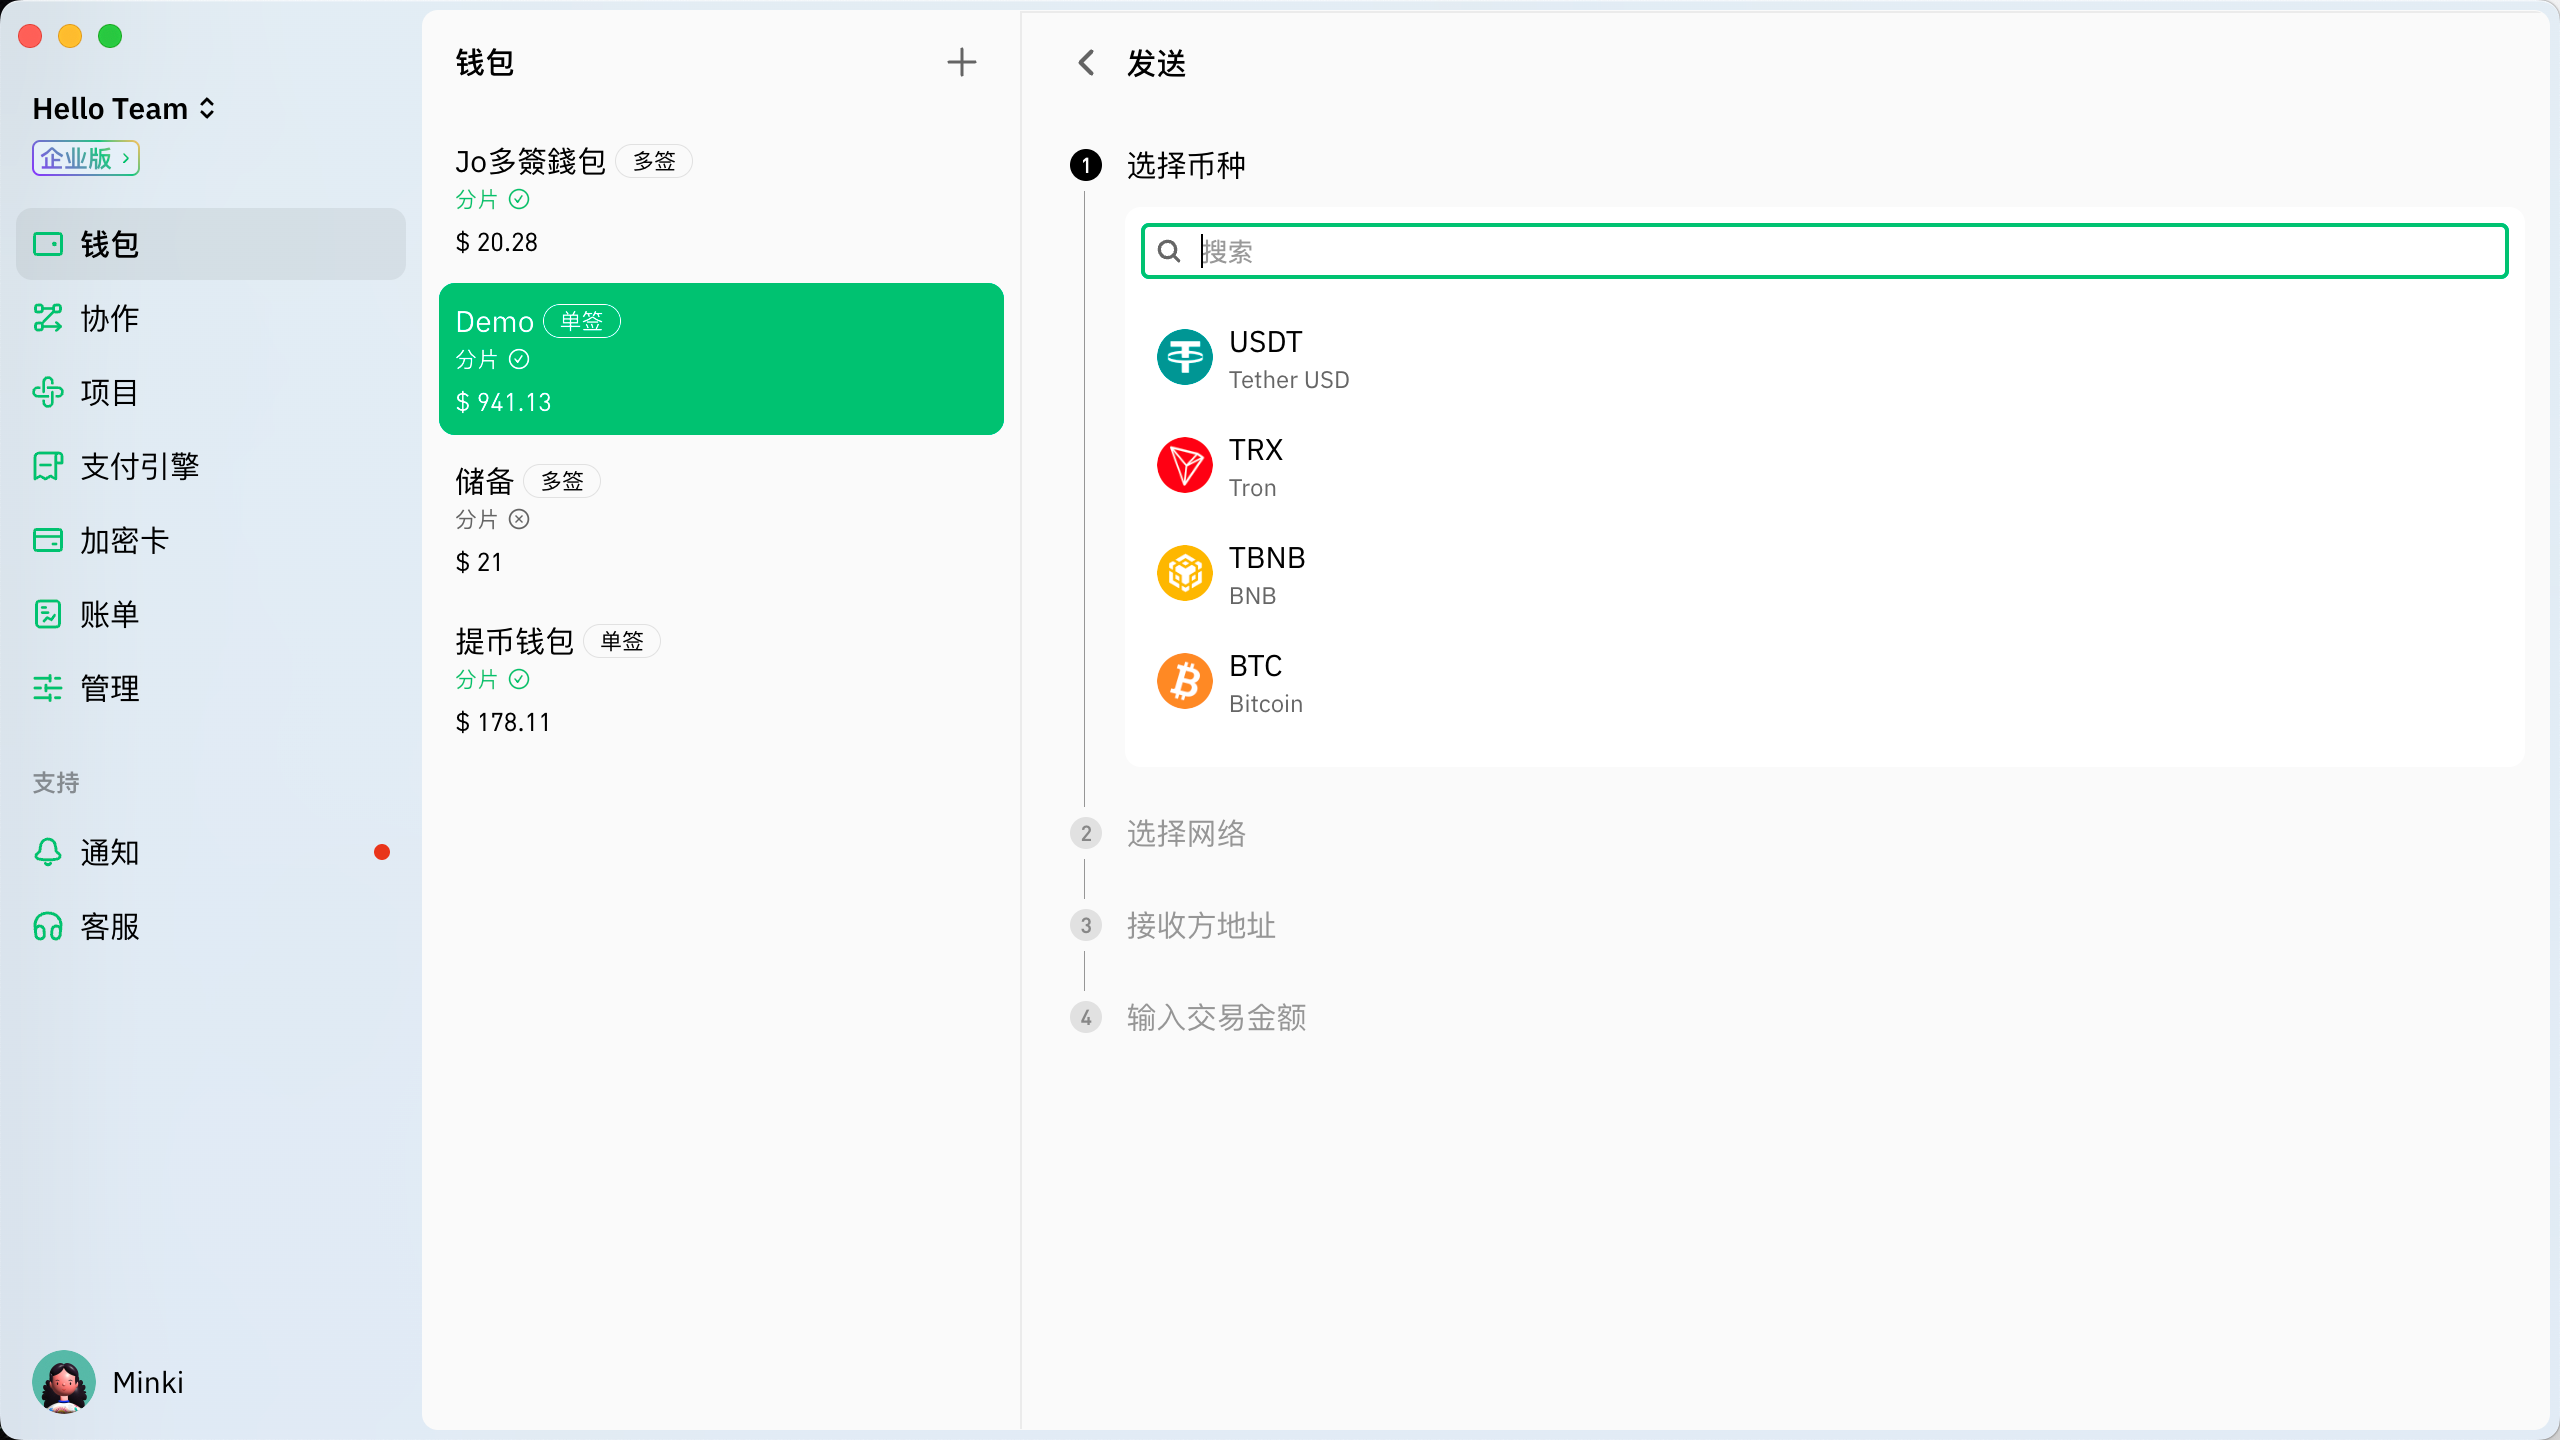Viewport: 2560px width, 1440px height.
Task: Choose the TRX Tron coin icon
Action: pos(1184,466)
